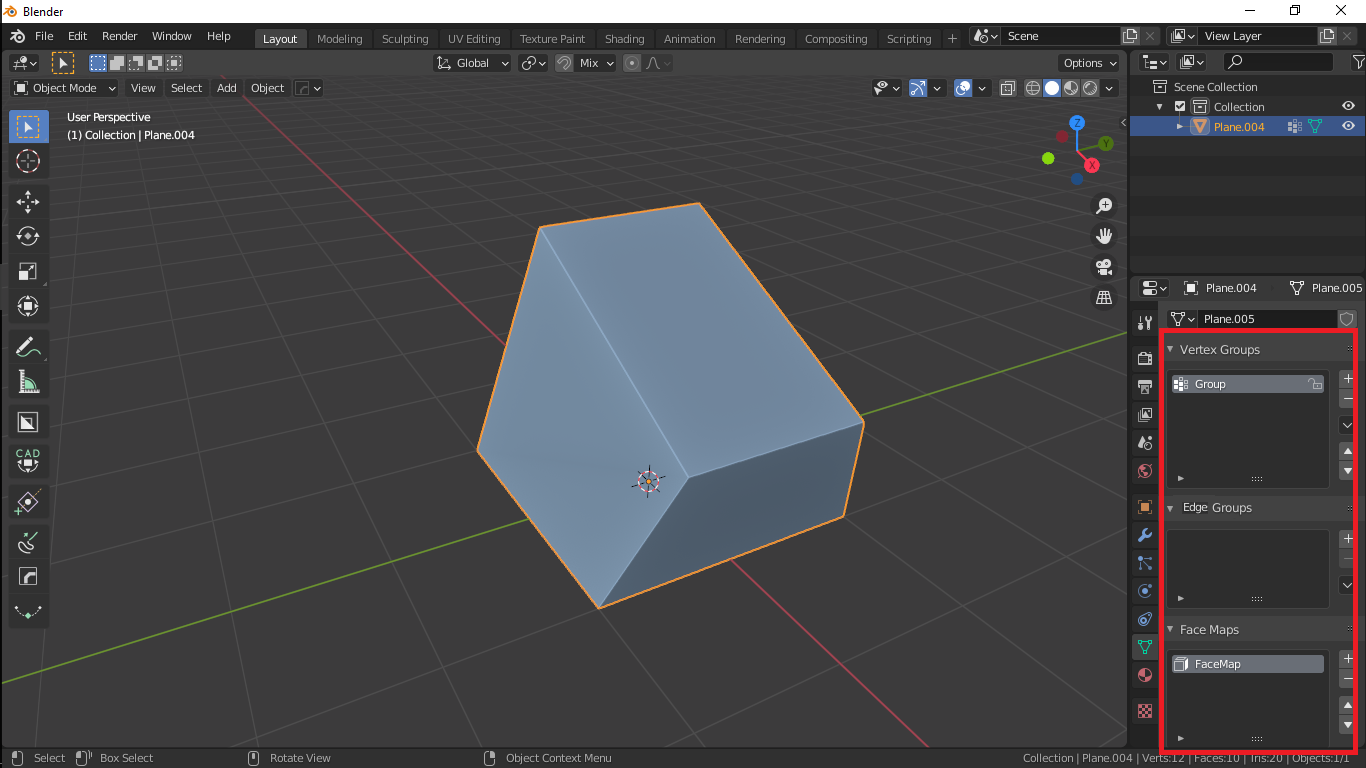This screenshot has height=768, width=1366.
Task: Select the FaceMap list entry
Action: tap(1248, 664)
